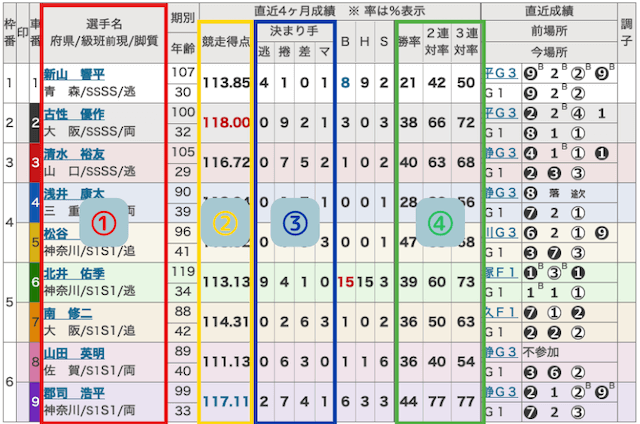Screen dimensions: 640x424
Task: Click the black car number 2 badge
Action: coord(35,123)
